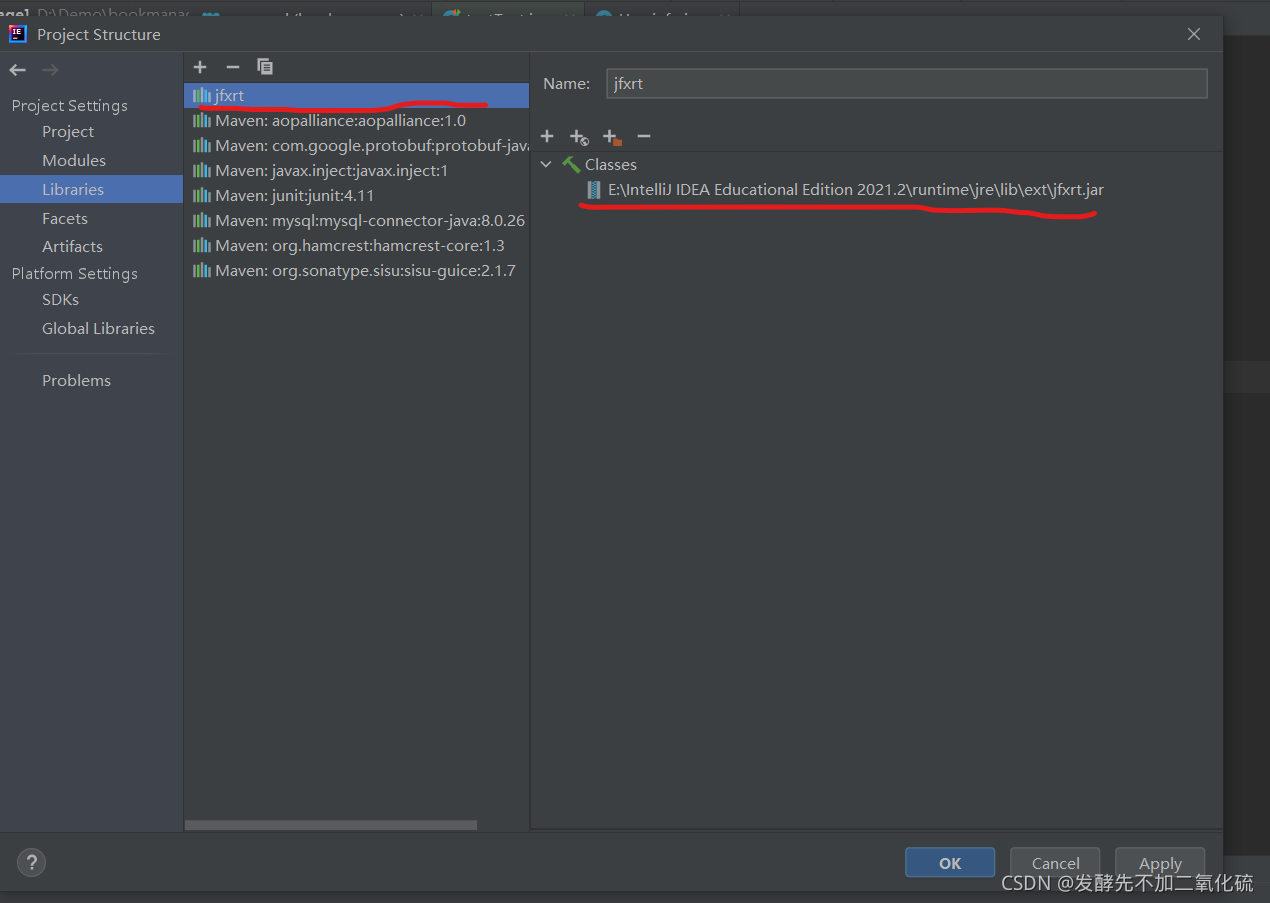1270x903 pixels.
Task: Click the Platform Settings section header
Action: point(75,273)
